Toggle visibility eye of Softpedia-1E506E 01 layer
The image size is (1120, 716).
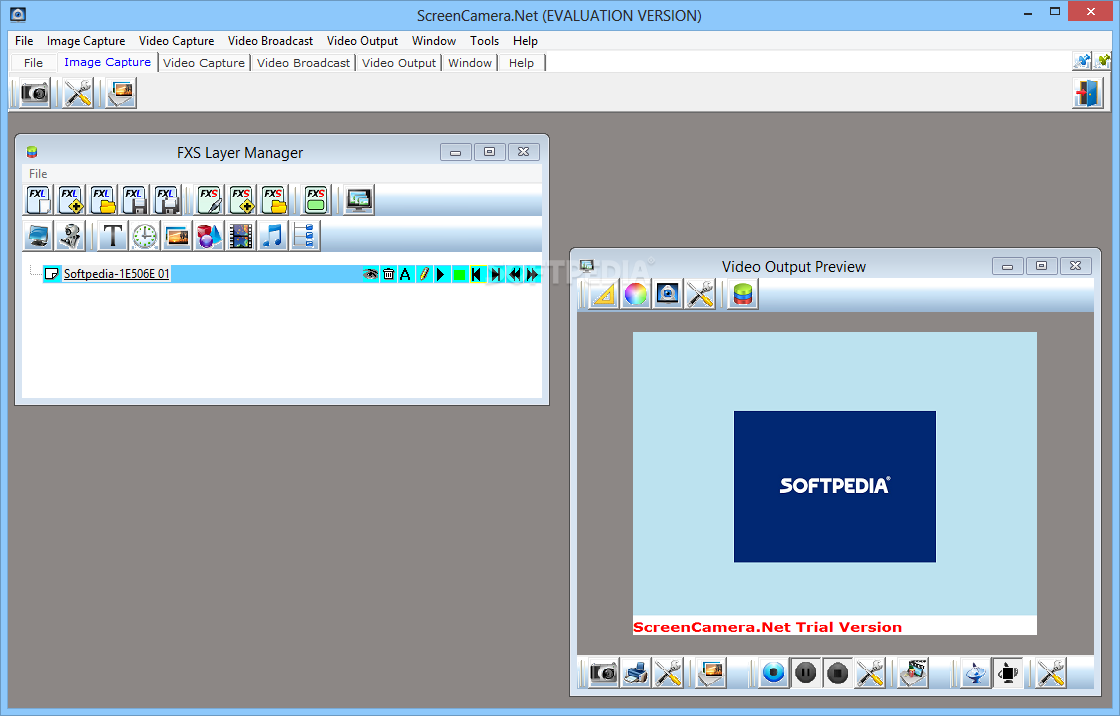click(x=370, y=274)
